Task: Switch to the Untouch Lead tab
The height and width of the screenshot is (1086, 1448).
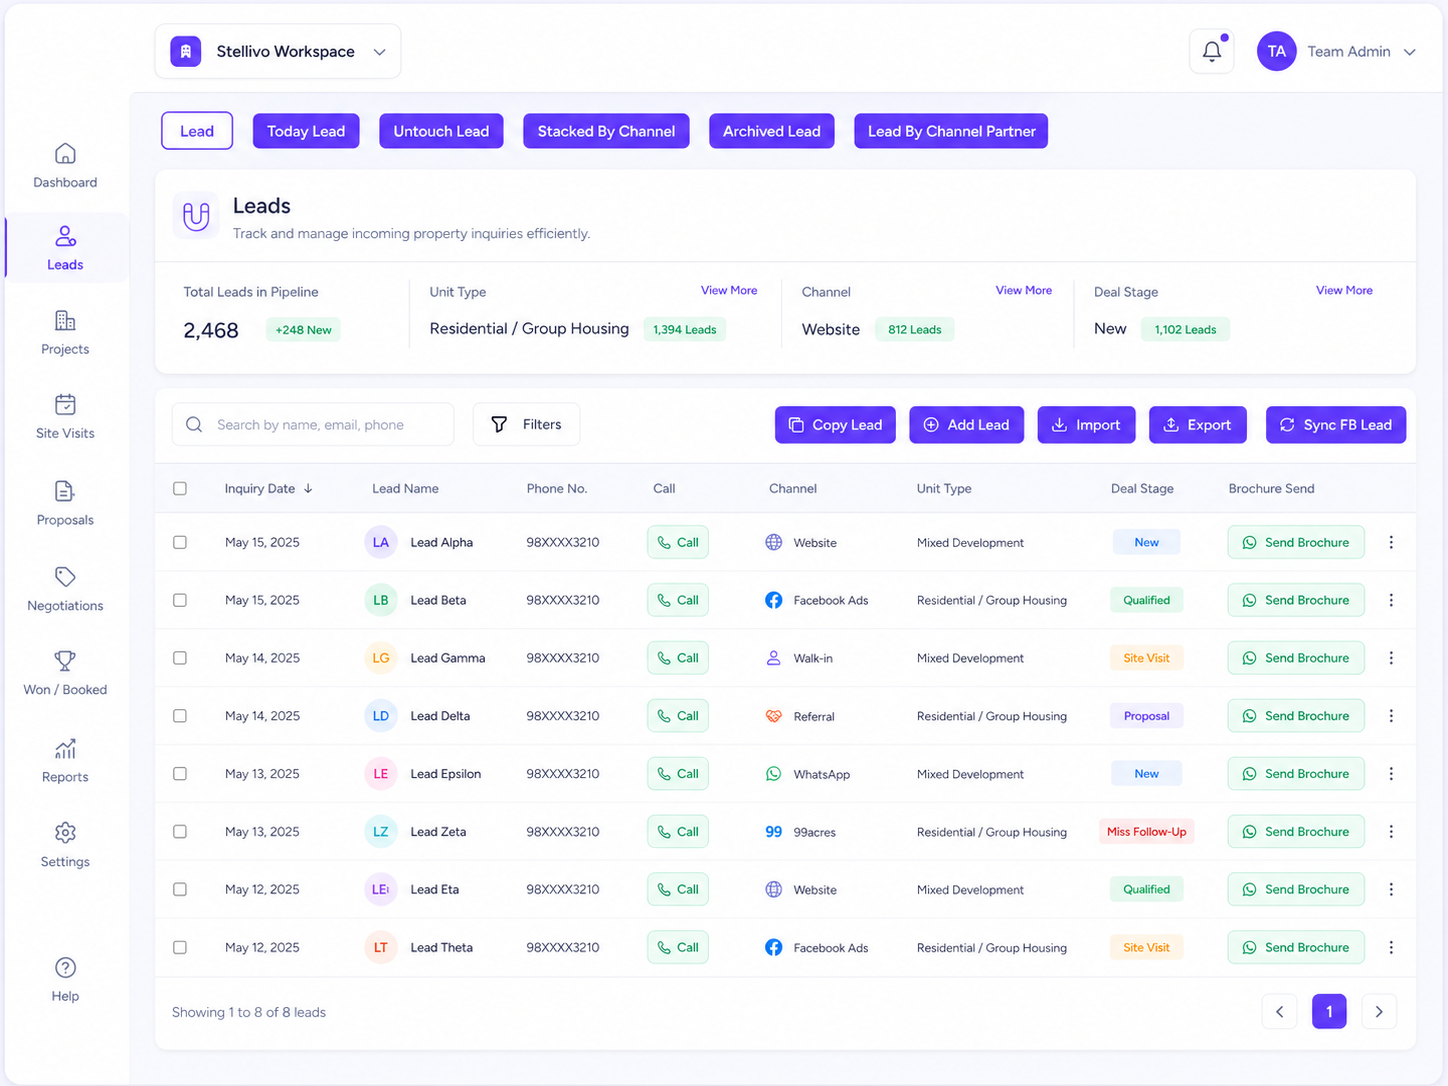Action: click(441, 131)
